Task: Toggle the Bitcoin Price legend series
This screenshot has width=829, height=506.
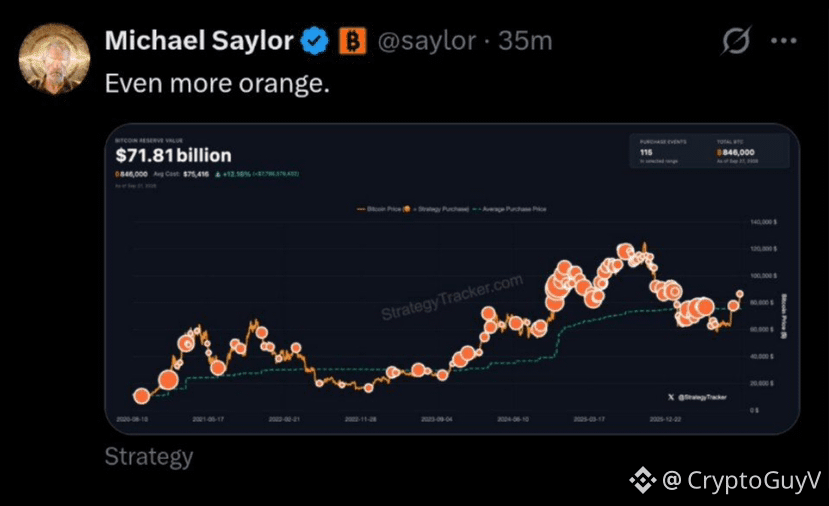Action: [379, 209]
